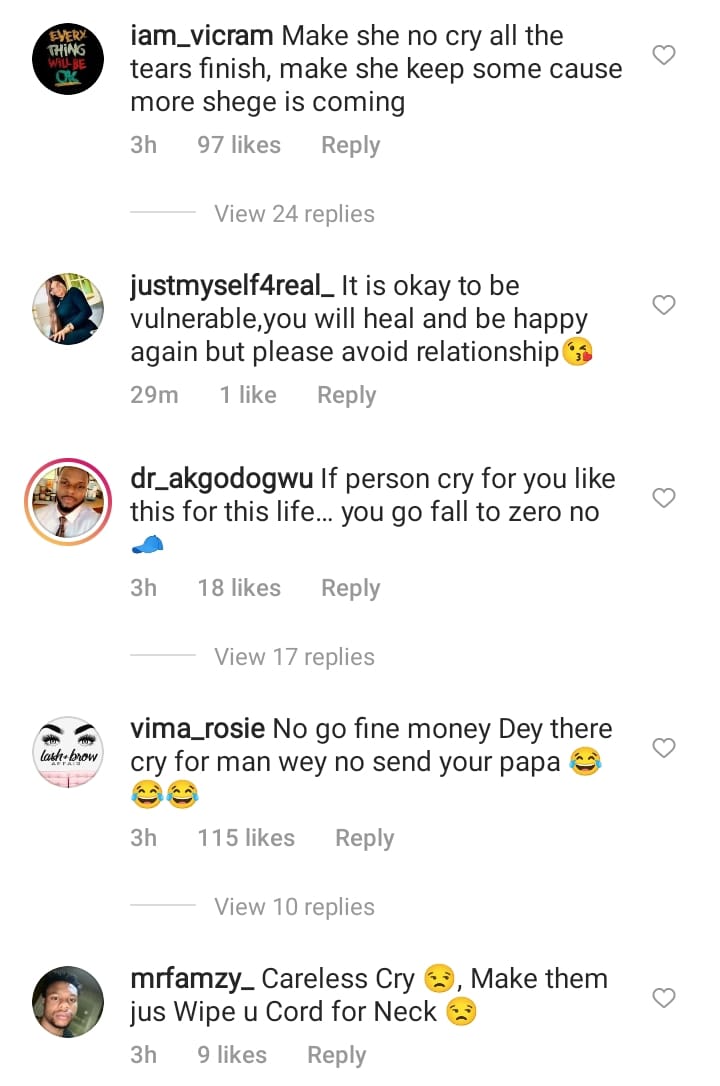Like iam_vicram's comment with heart icon

pos(664,55)
